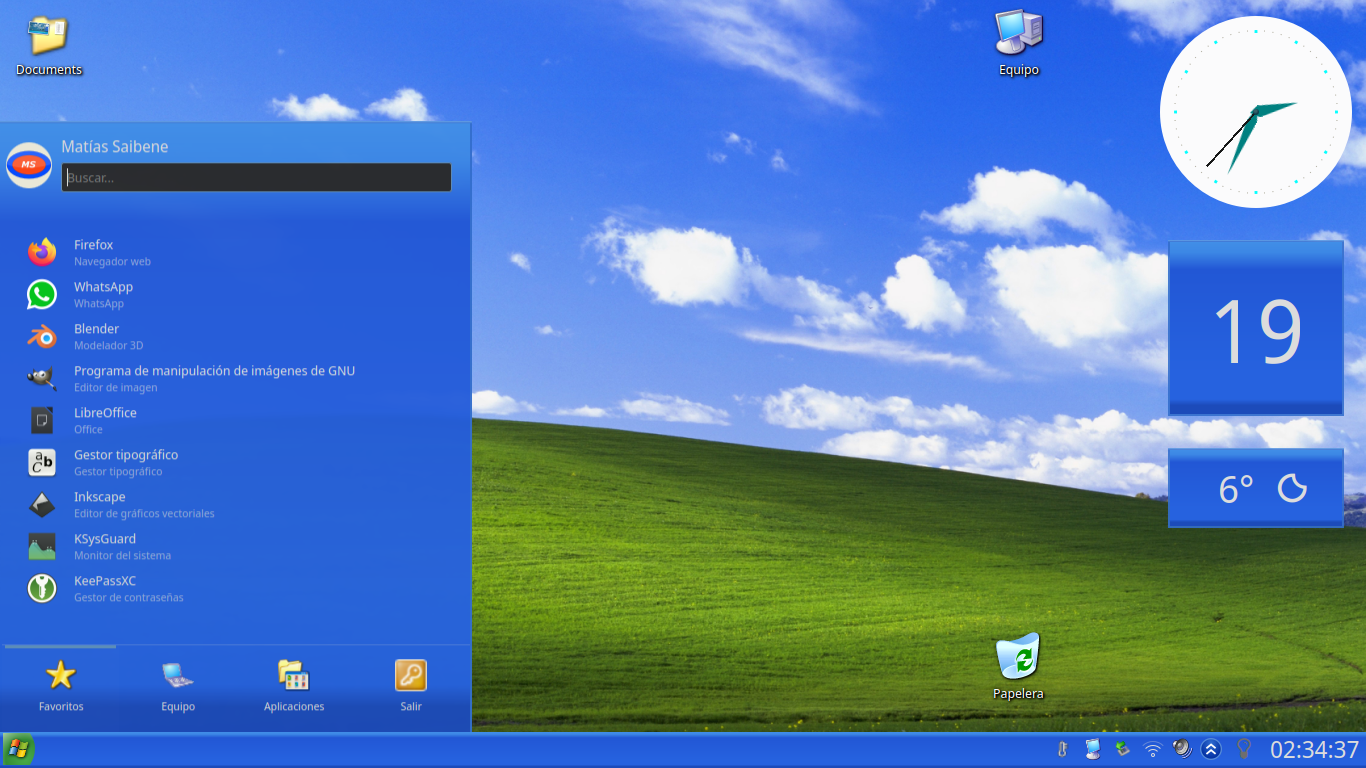Click the green-arrow device tray icon
The height and width of the screenshot is (768, 1366).
[x=1123, y=749]
